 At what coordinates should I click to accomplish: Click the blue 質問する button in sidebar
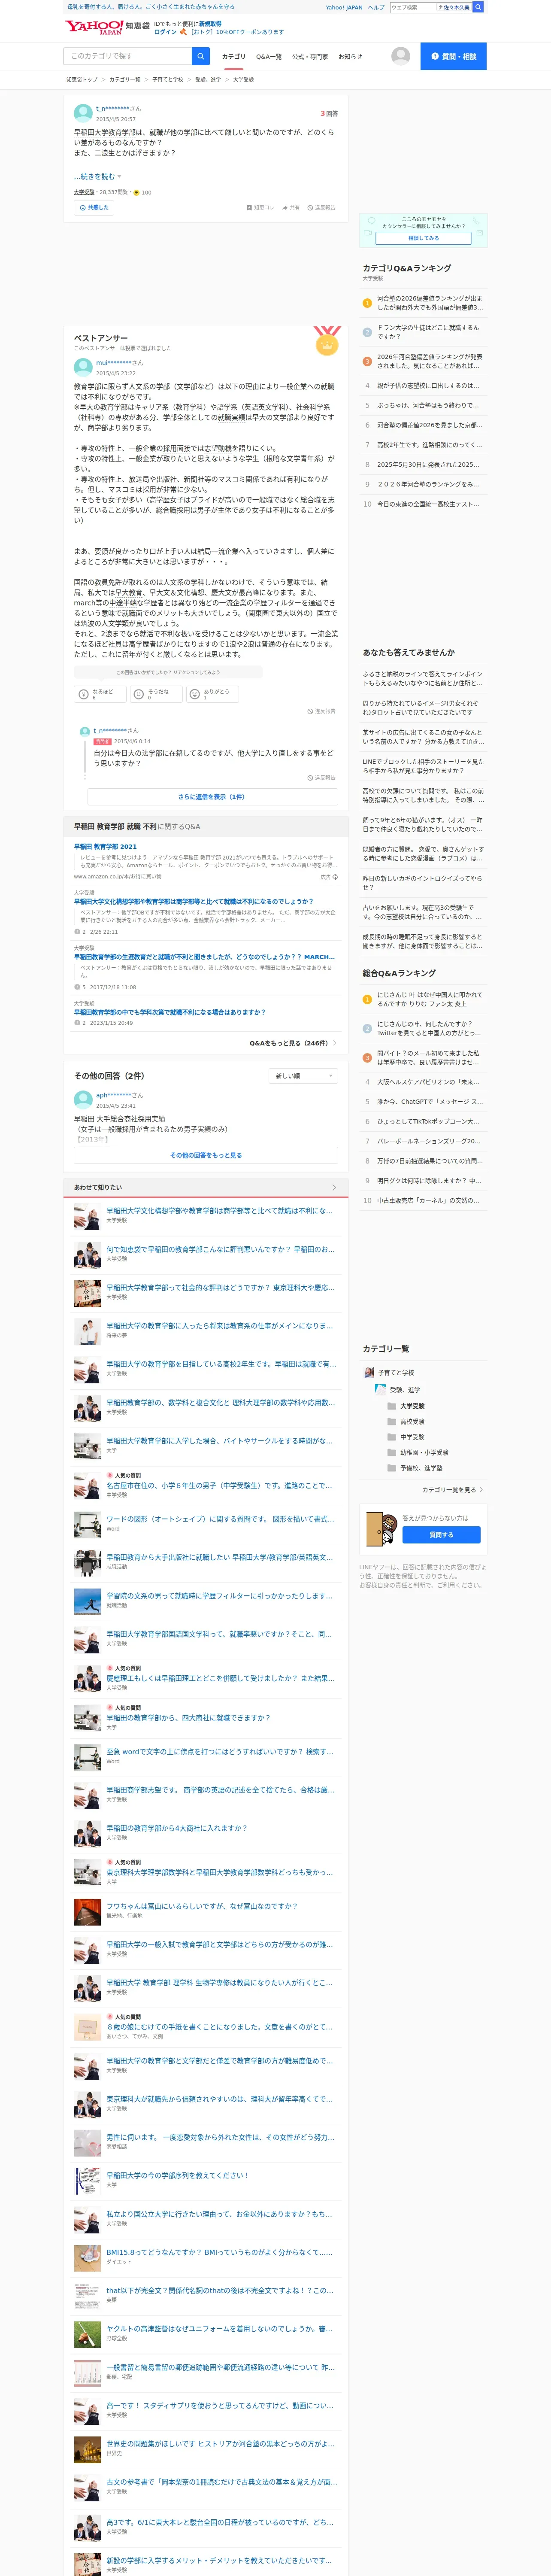point(441,1534)
